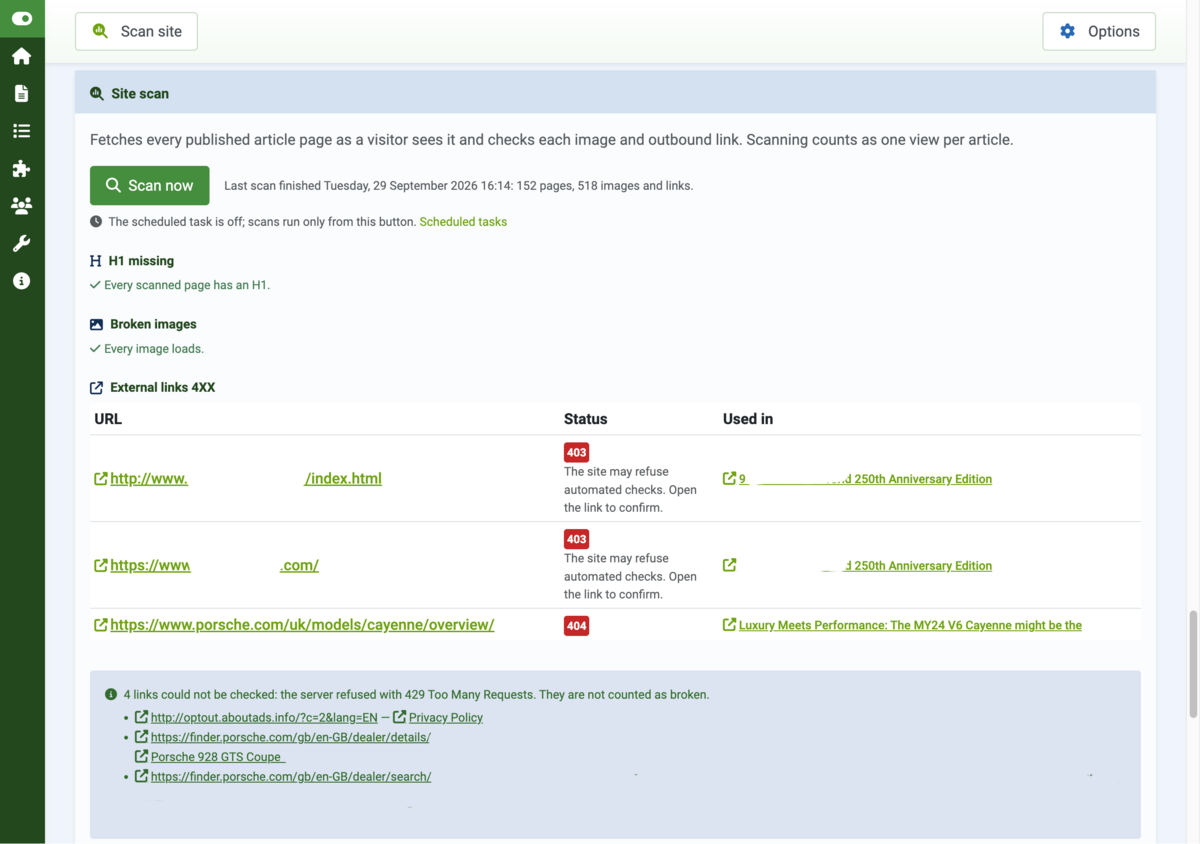Click the page vertical scrollbar
1200x844 pixels.
(1192, 664)
